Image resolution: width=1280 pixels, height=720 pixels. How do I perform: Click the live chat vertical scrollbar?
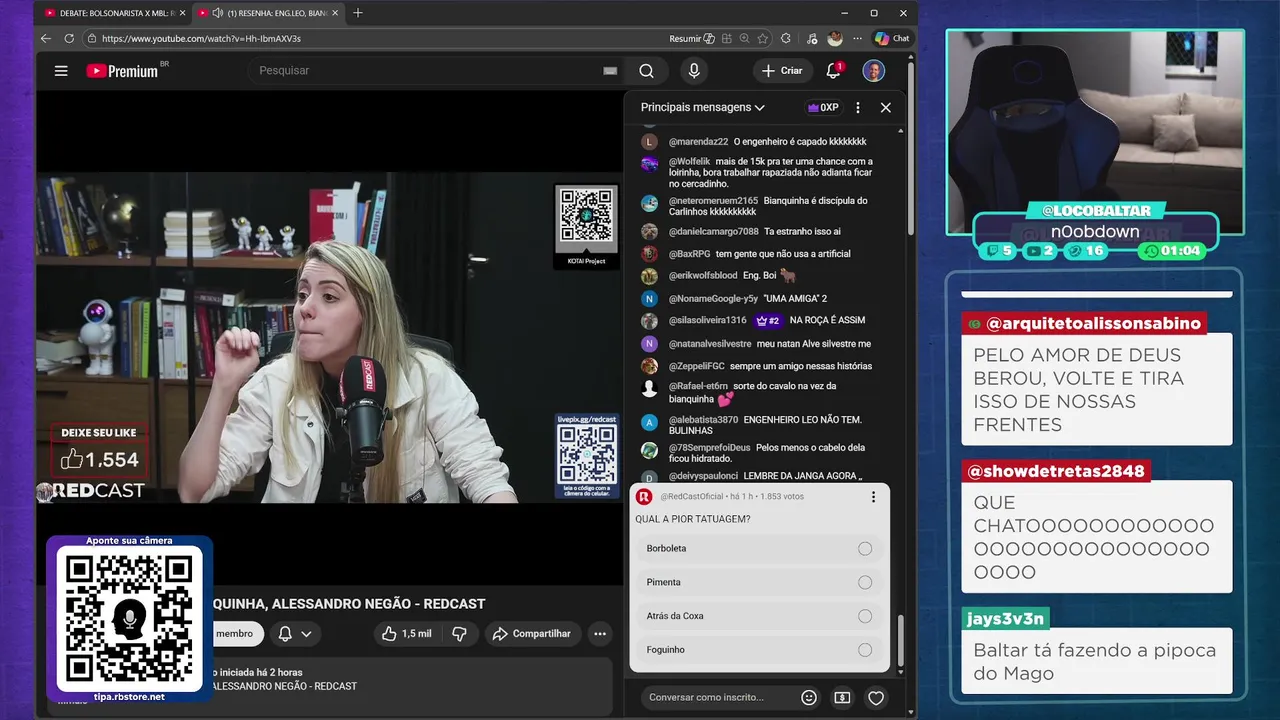pos(900,640)
